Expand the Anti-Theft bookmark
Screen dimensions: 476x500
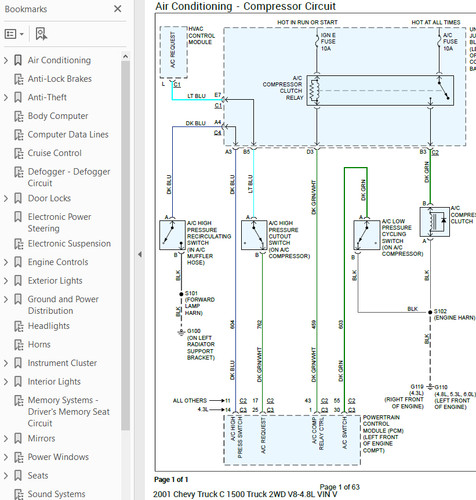click(6, 97)
